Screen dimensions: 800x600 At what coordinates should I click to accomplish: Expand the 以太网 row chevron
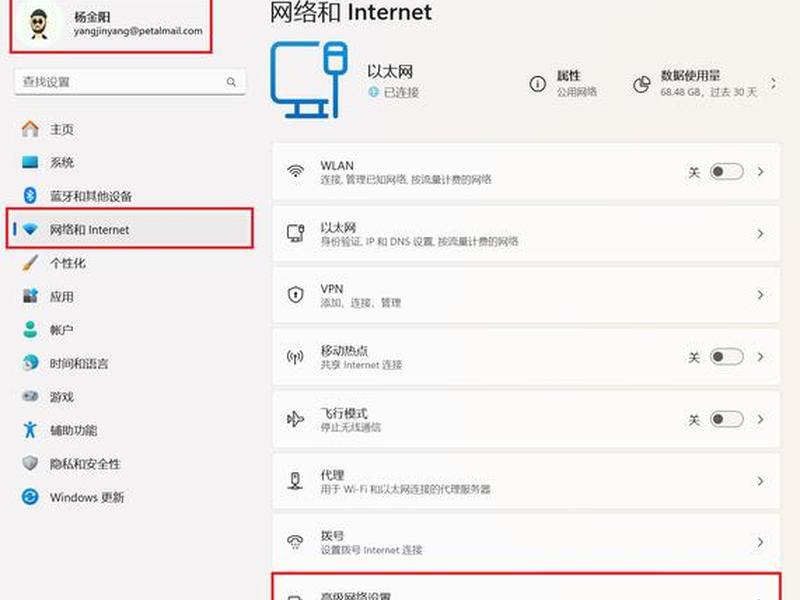[760, 234]
